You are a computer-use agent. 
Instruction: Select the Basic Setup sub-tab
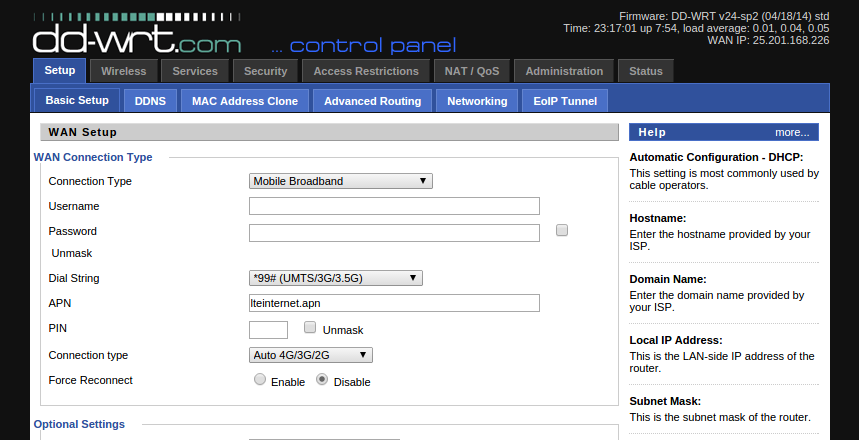point(77,100)
